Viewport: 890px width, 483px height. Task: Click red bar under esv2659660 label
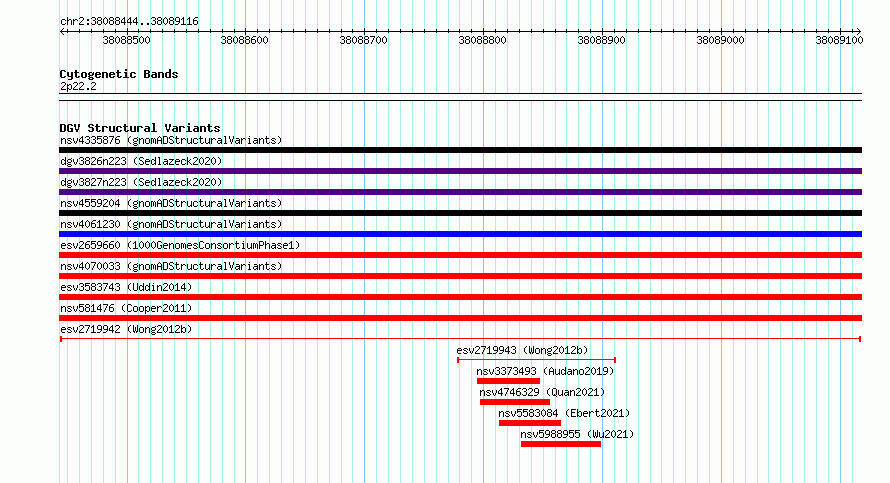click(x=460, y=255)
